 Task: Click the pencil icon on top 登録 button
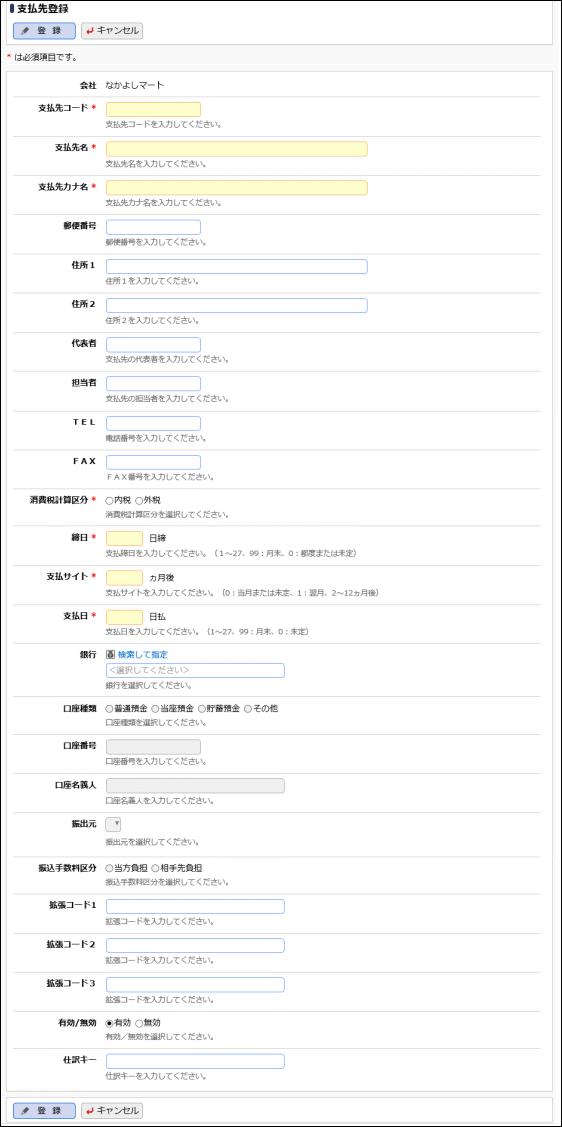pyautogui.click(x=25, y=31)
